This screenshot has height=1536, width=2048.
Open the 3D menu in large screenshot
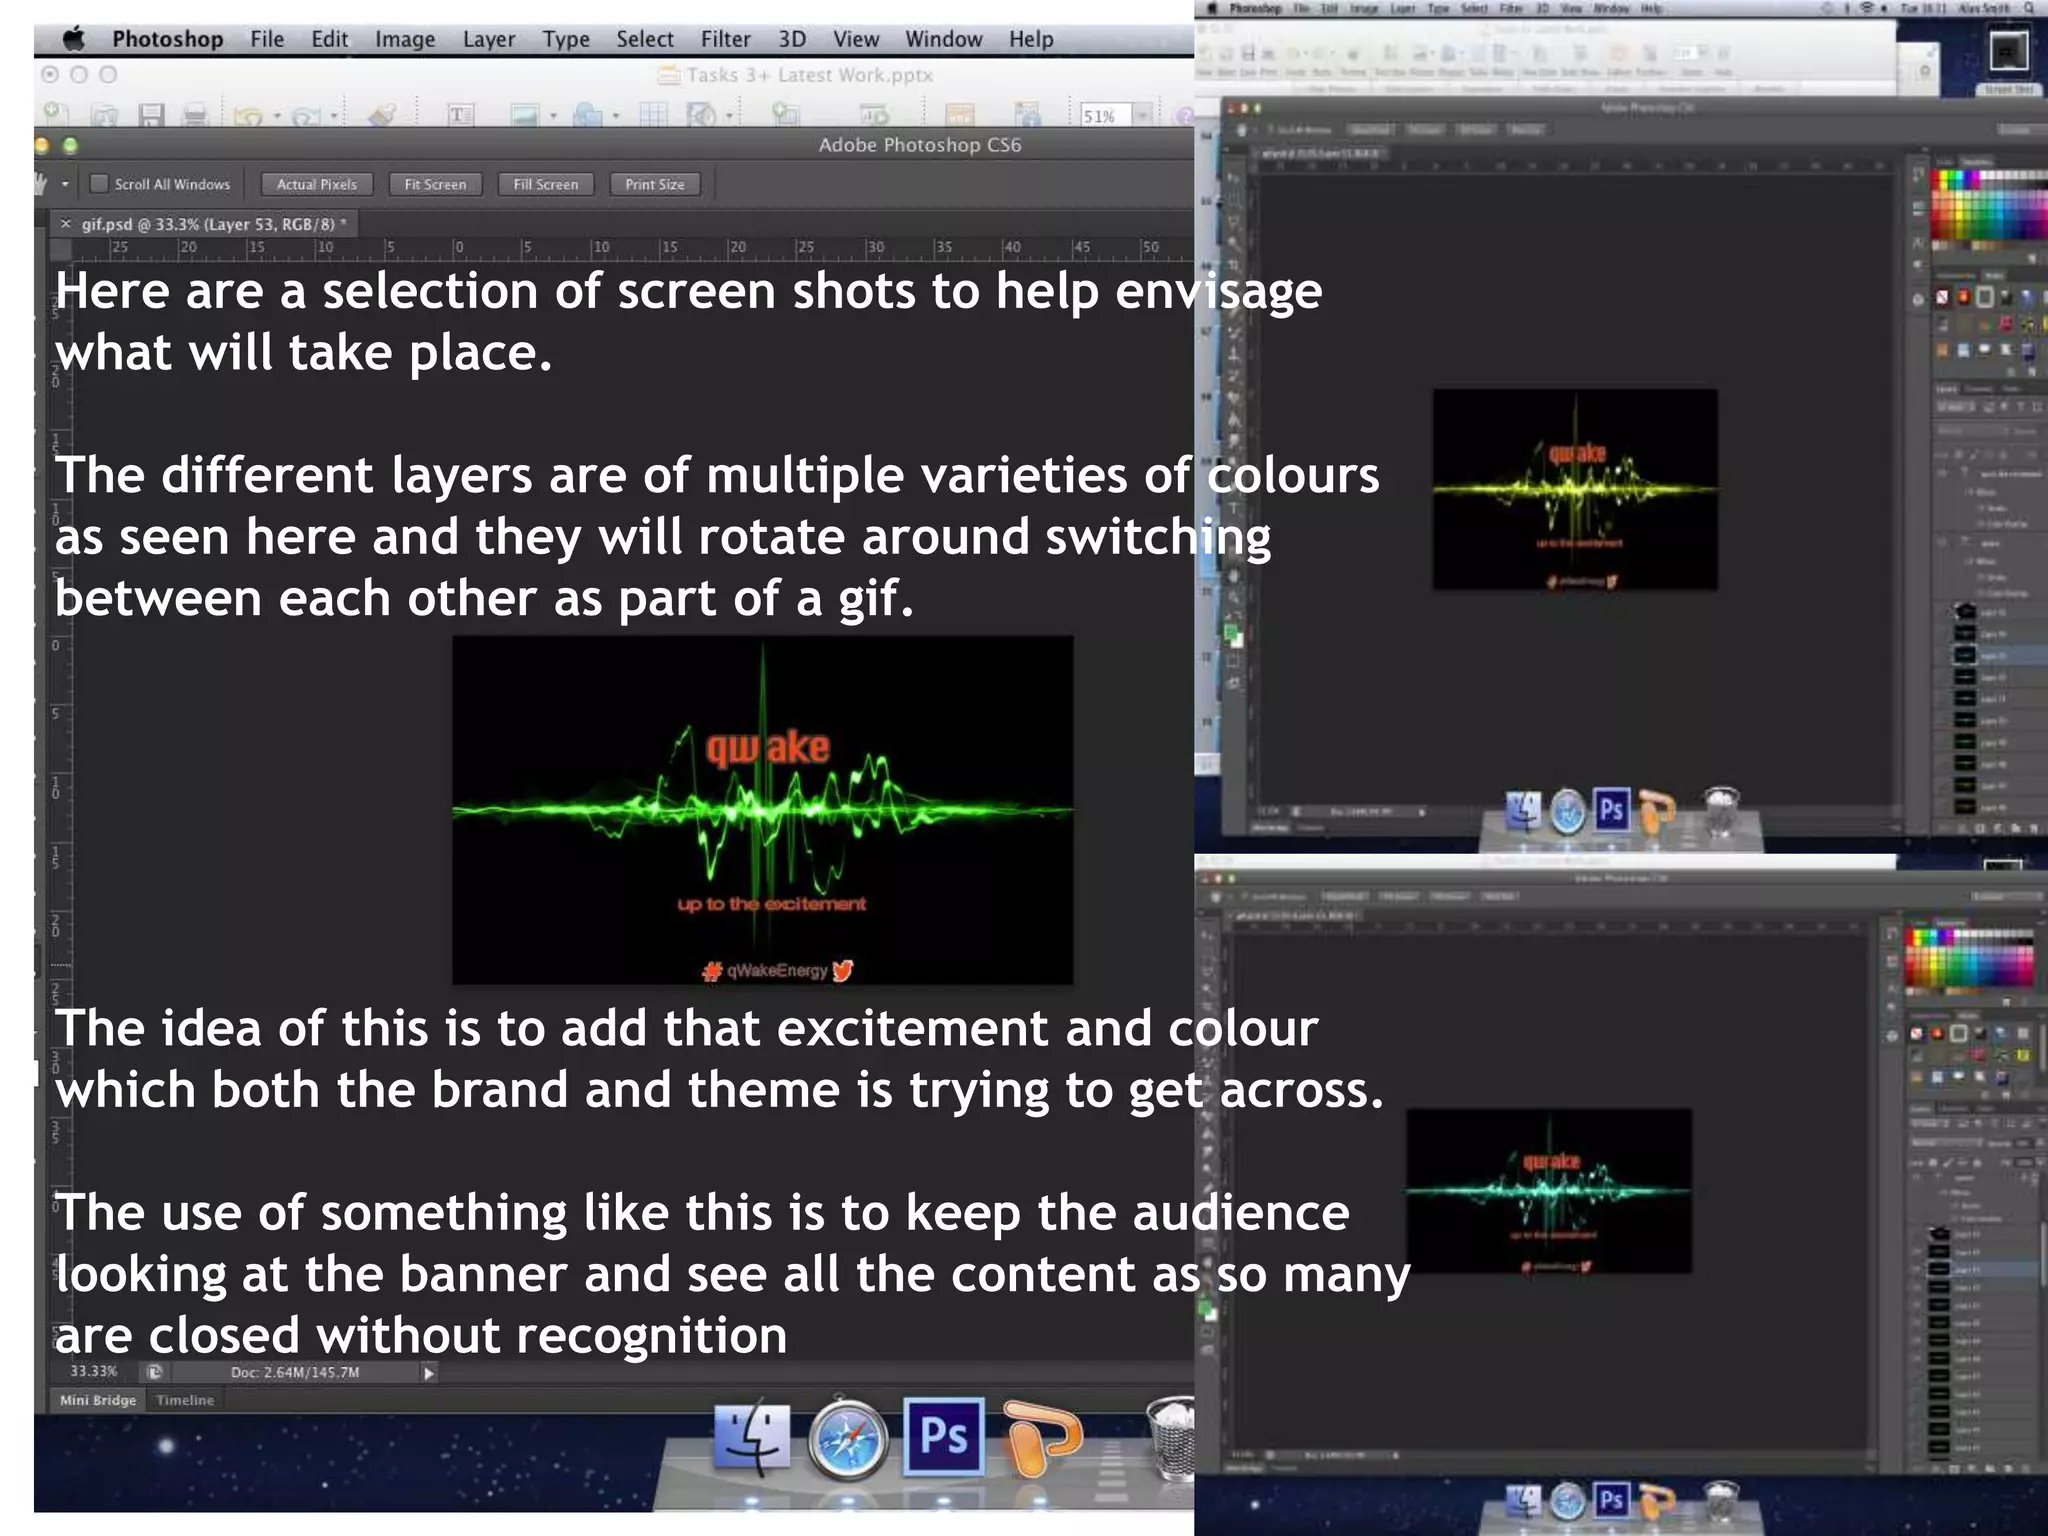pos(792,39)
